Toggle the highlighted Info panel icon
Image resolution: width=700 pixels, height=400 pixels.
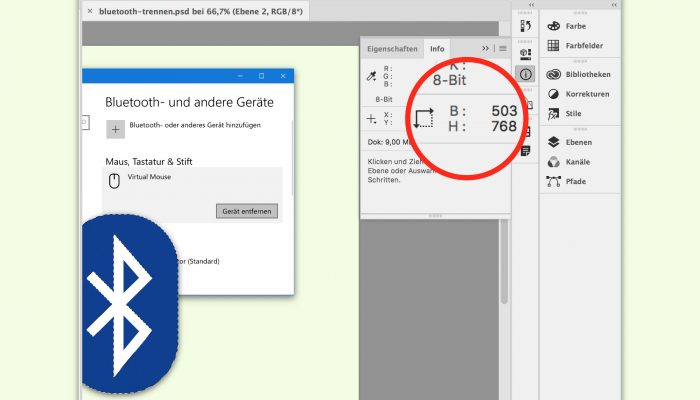click(525, 74)
